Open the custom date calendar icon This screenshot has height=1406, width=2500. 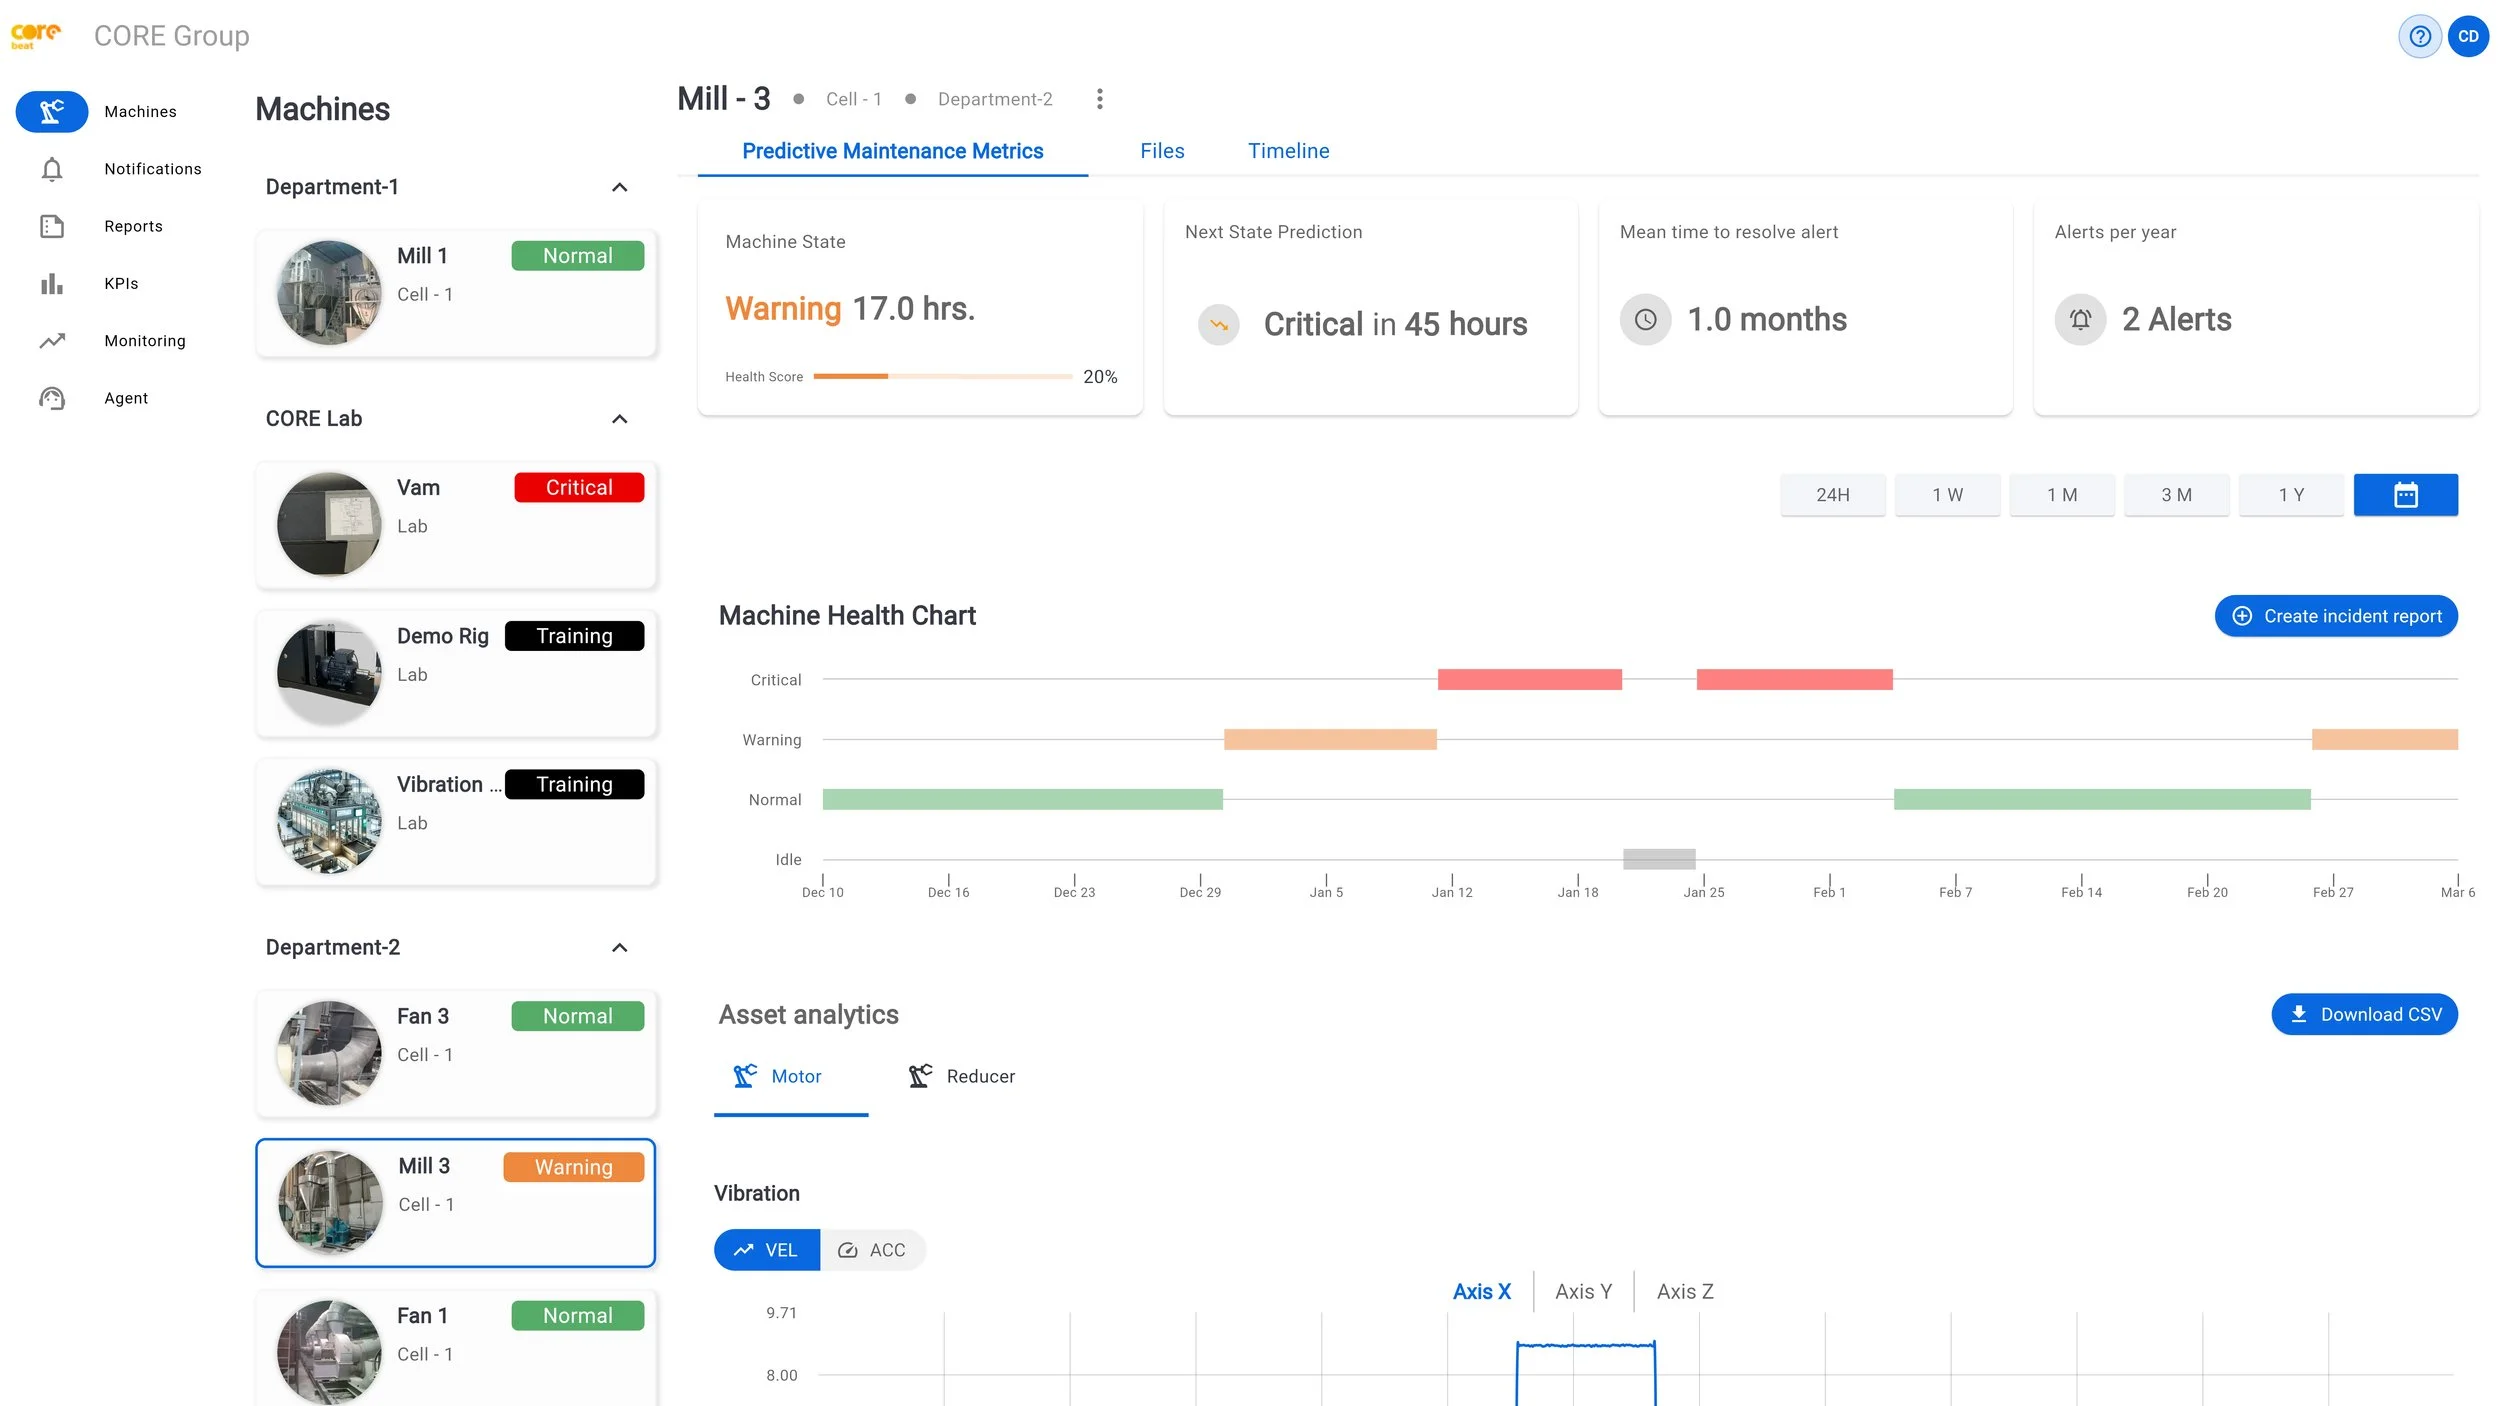click(2405, 495)
